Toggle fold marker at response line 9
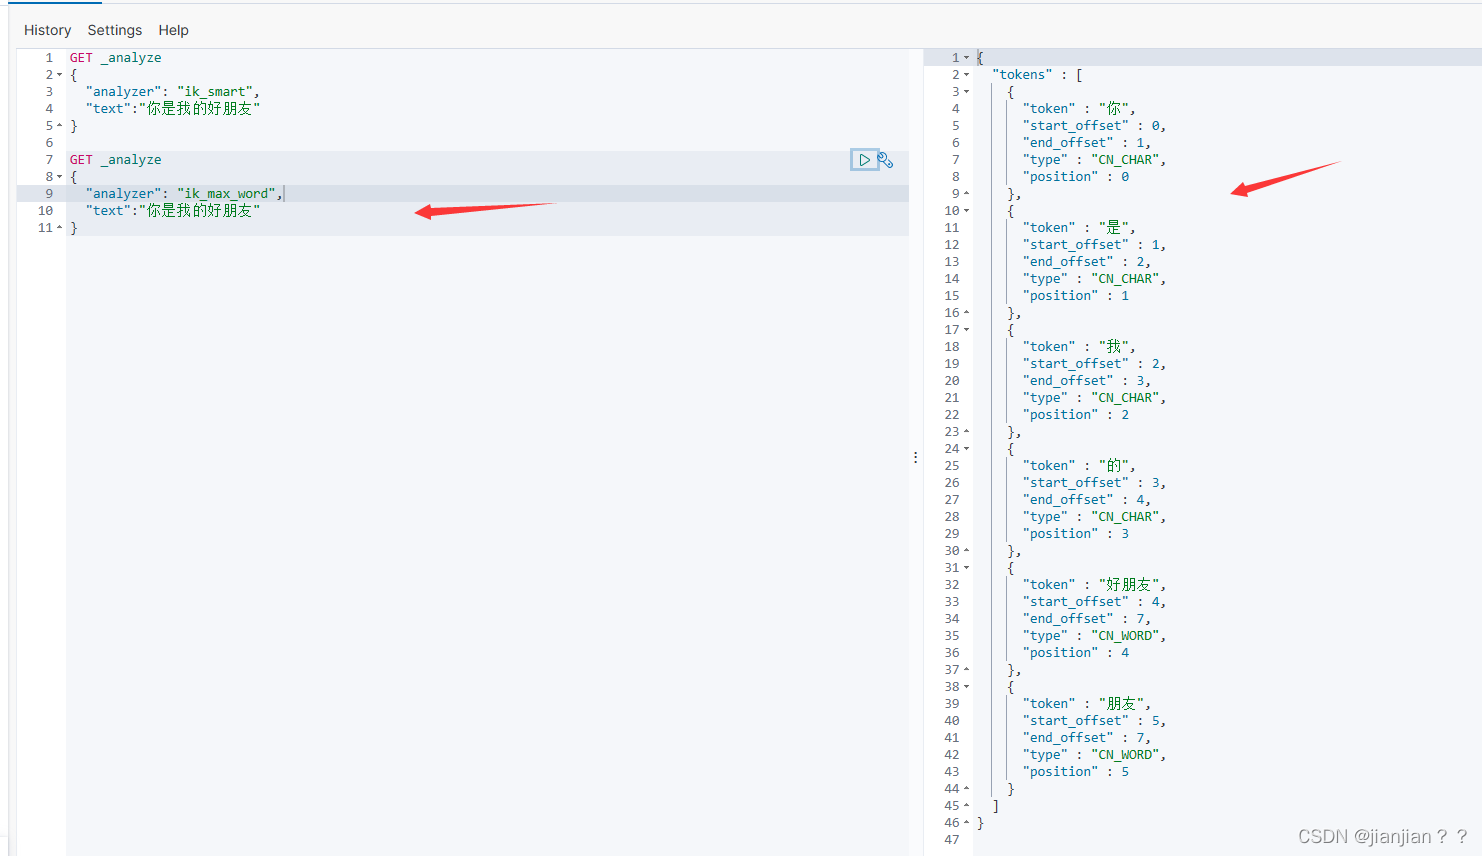This screenshot has width=1482, height=856. [966, 194]
